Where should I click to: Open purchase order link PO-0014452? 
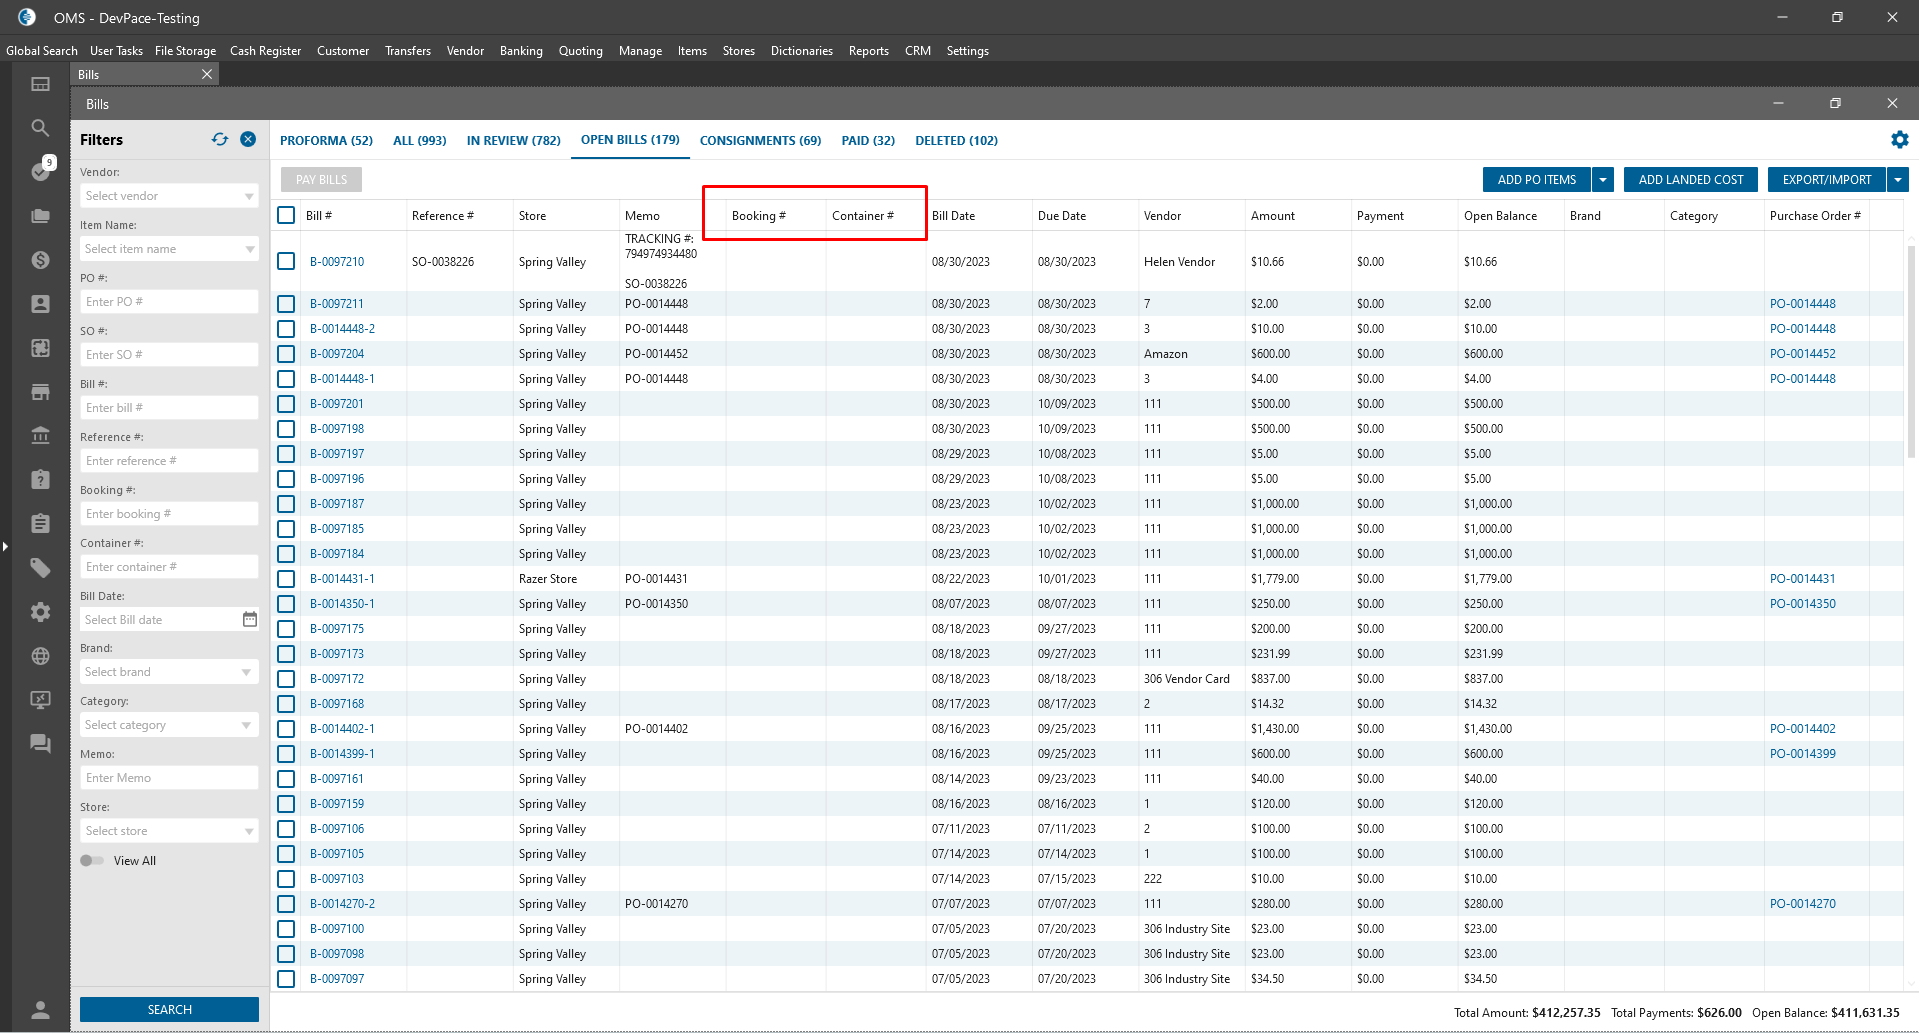(1802, 354)
